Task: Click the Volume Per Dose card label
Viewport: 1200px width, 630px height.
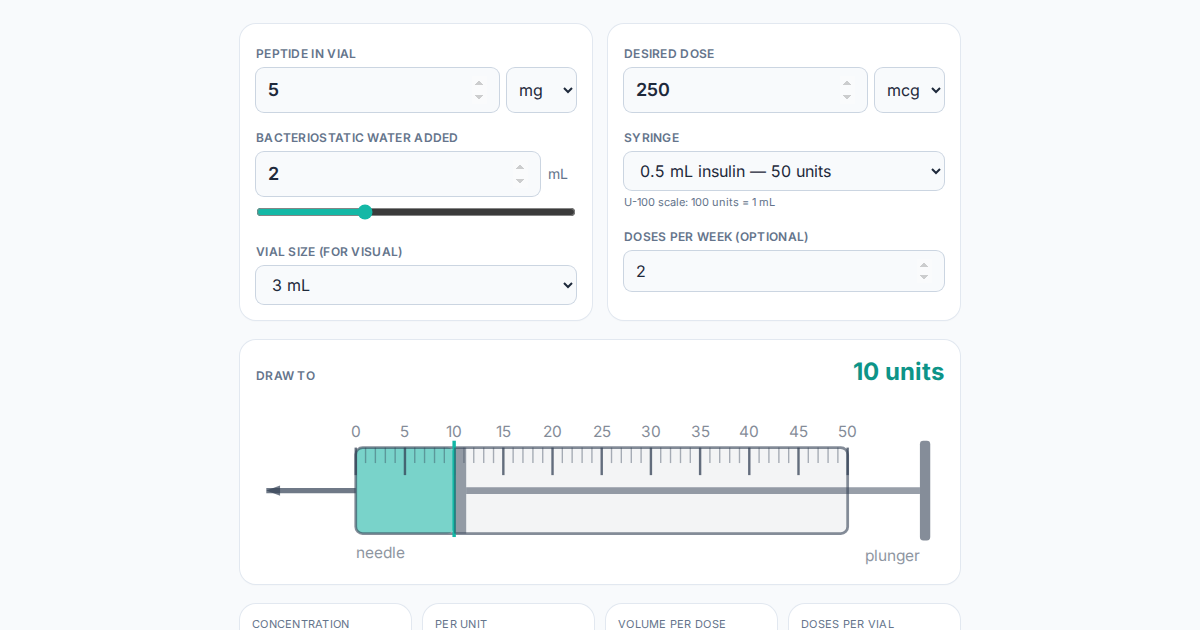Action: (x=672, y=624)
